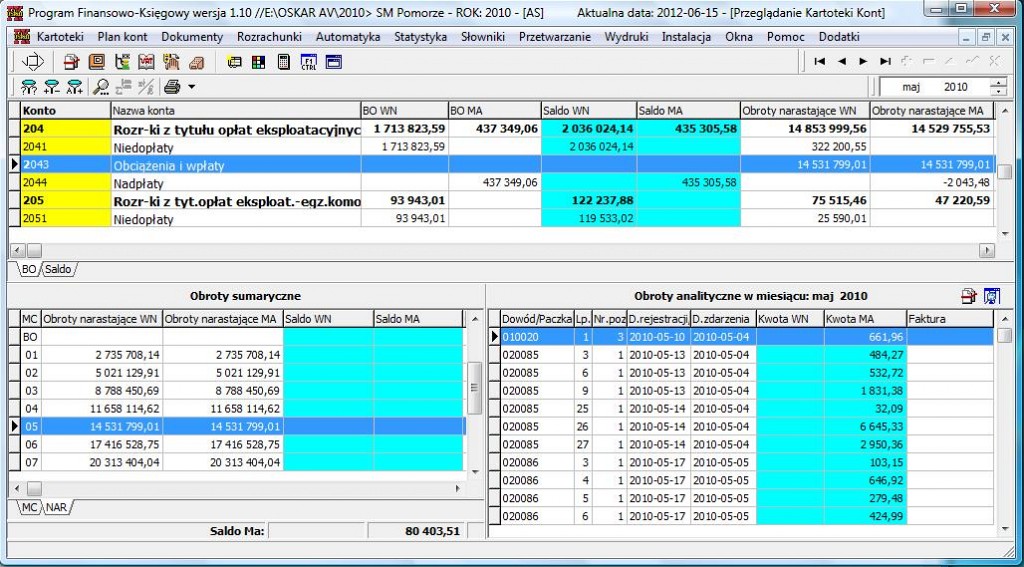The width and height of the screenshot is (1024, 567).
Task: Click the accounts table horizontal scrollbar thumb
Action: coord(33,250)
